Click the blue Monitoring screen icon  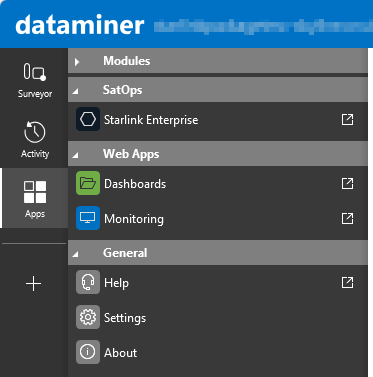pyautogui.click(x=88, y=218)
